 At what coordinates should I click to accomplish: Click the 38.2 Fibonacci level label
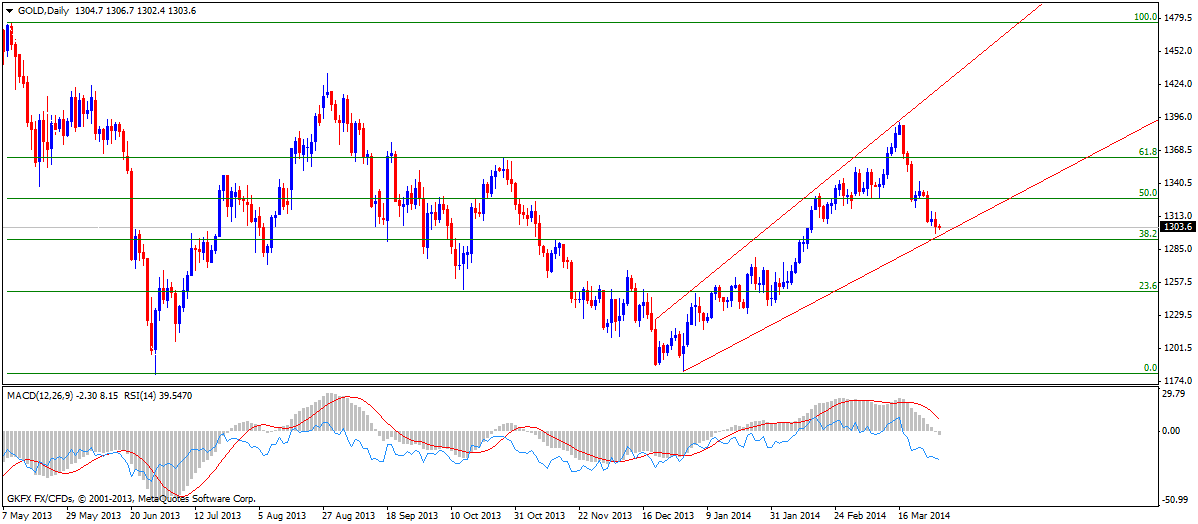(1148, 234)
